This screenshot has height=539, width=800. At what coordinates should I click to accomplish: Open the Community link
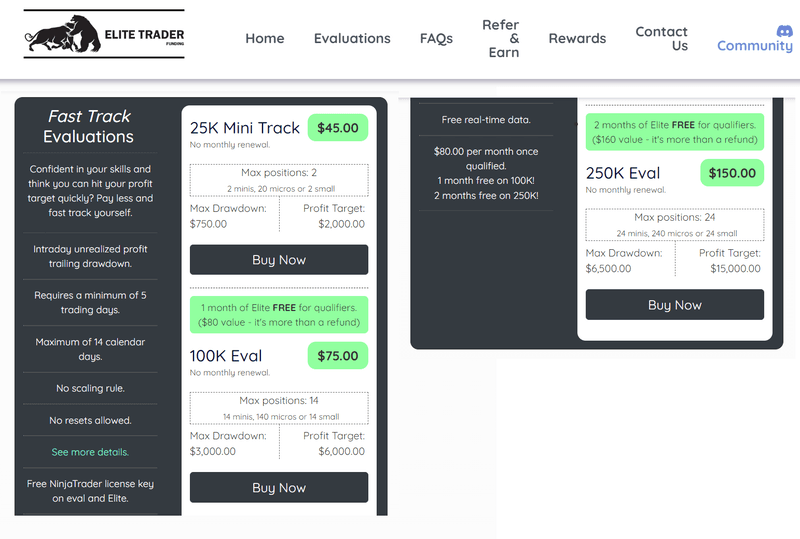(755, 45)
